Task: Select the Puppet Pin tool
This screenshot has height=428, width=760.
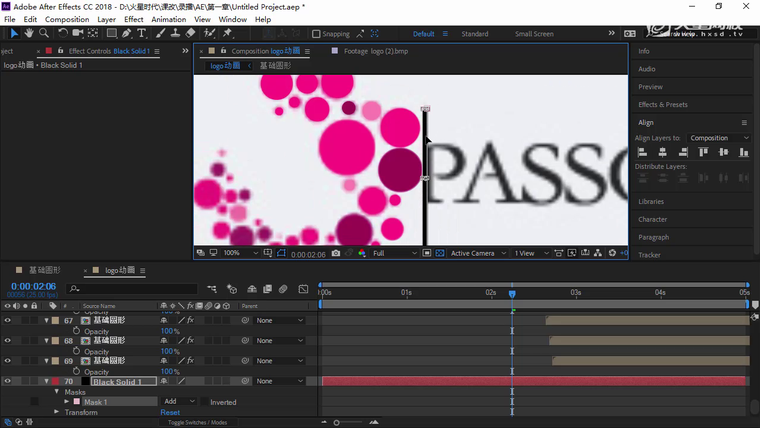Action: coord(228,33)
